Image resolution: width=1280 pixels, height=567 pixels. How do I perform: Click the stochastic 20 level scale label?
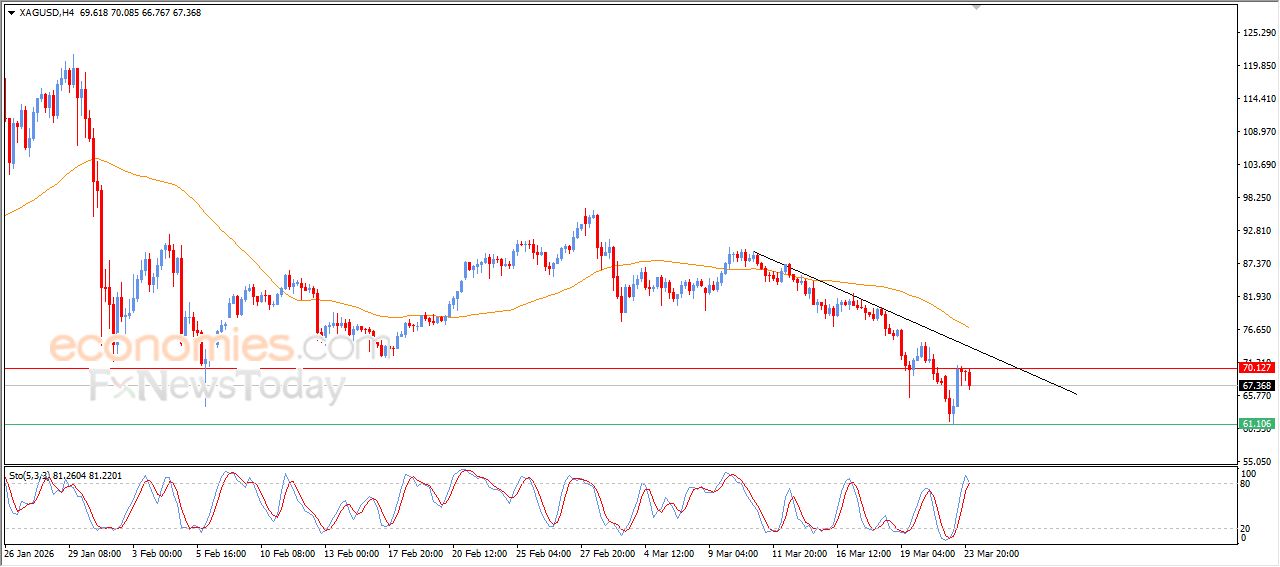(1246, 529)
